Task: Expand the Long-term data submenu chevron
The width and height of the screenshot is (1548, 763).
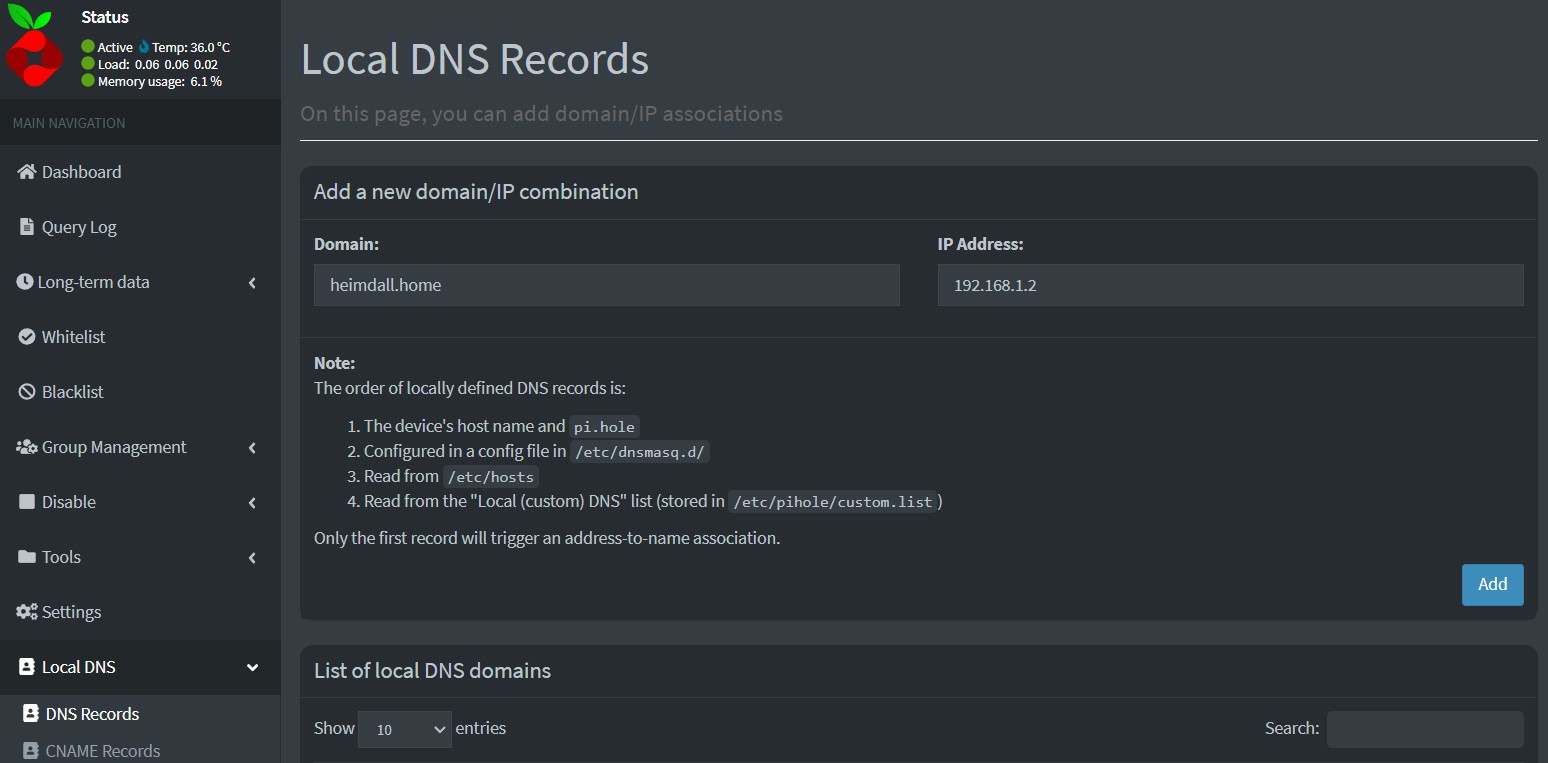Action: pos(253,283)
